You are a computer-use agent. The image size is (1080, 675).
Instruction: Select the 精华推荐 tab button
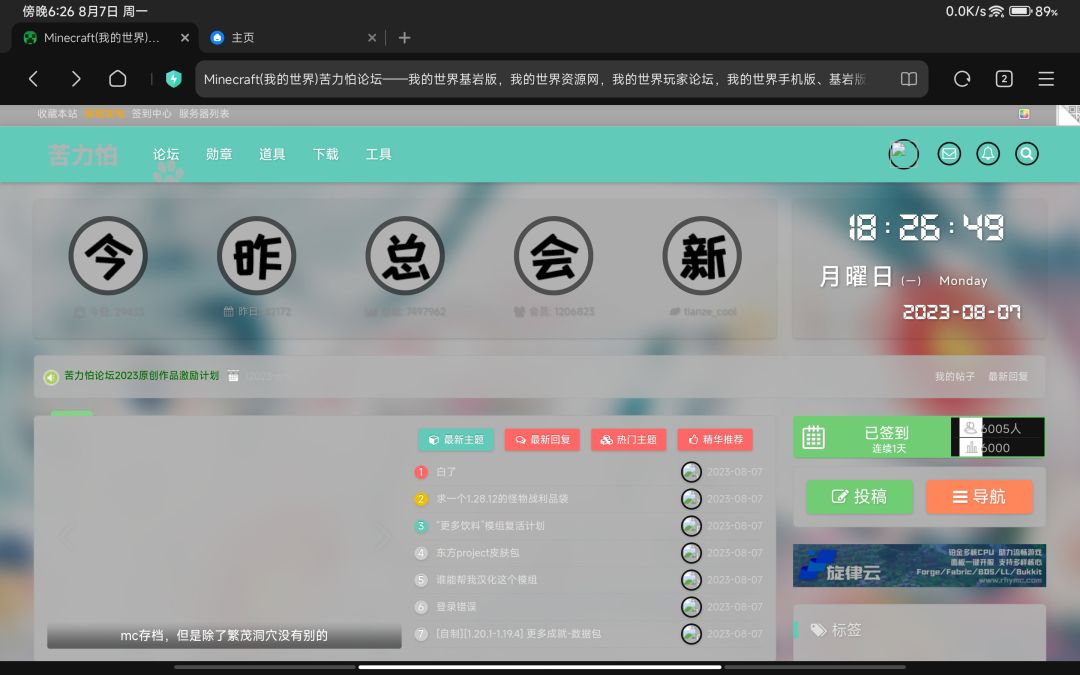click(x=715, y=439)
